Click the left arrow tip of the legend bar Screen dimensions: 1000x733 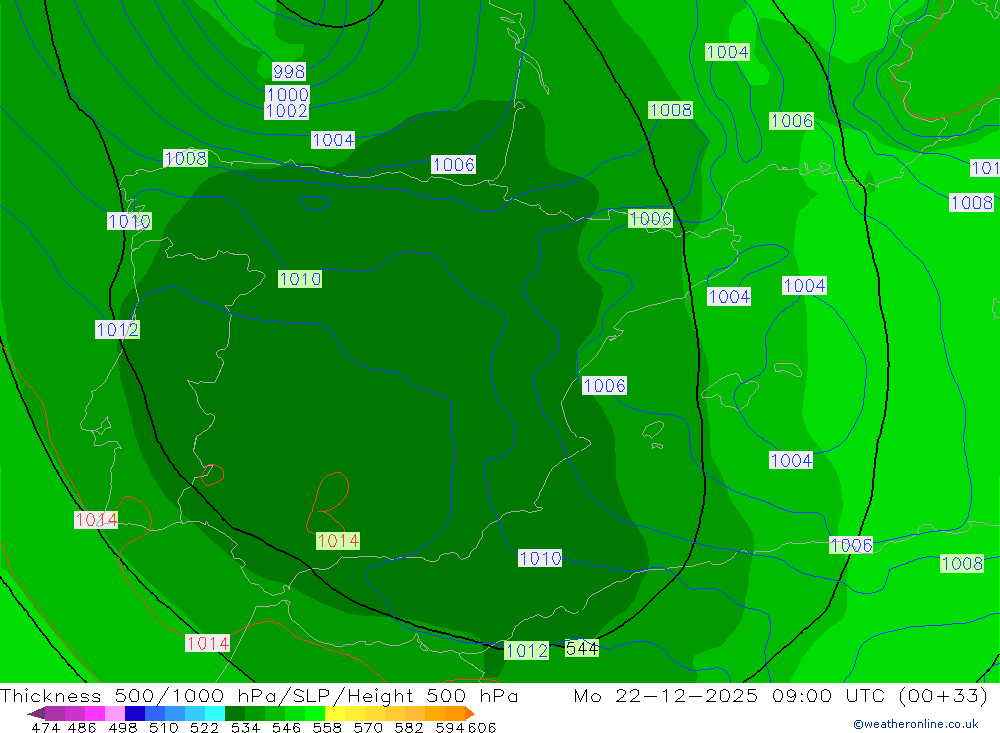(35, 713)
